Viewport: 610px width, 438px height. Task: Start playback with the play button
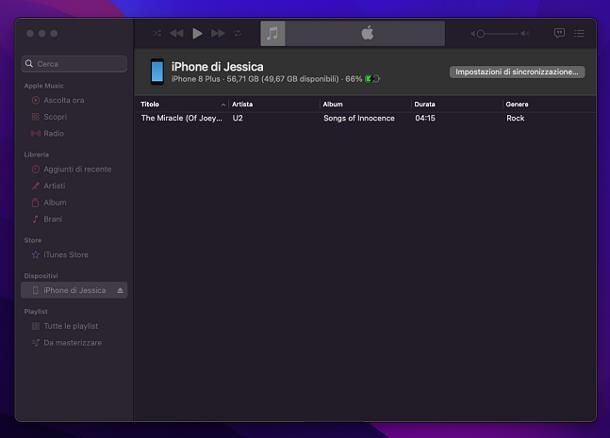197,33
